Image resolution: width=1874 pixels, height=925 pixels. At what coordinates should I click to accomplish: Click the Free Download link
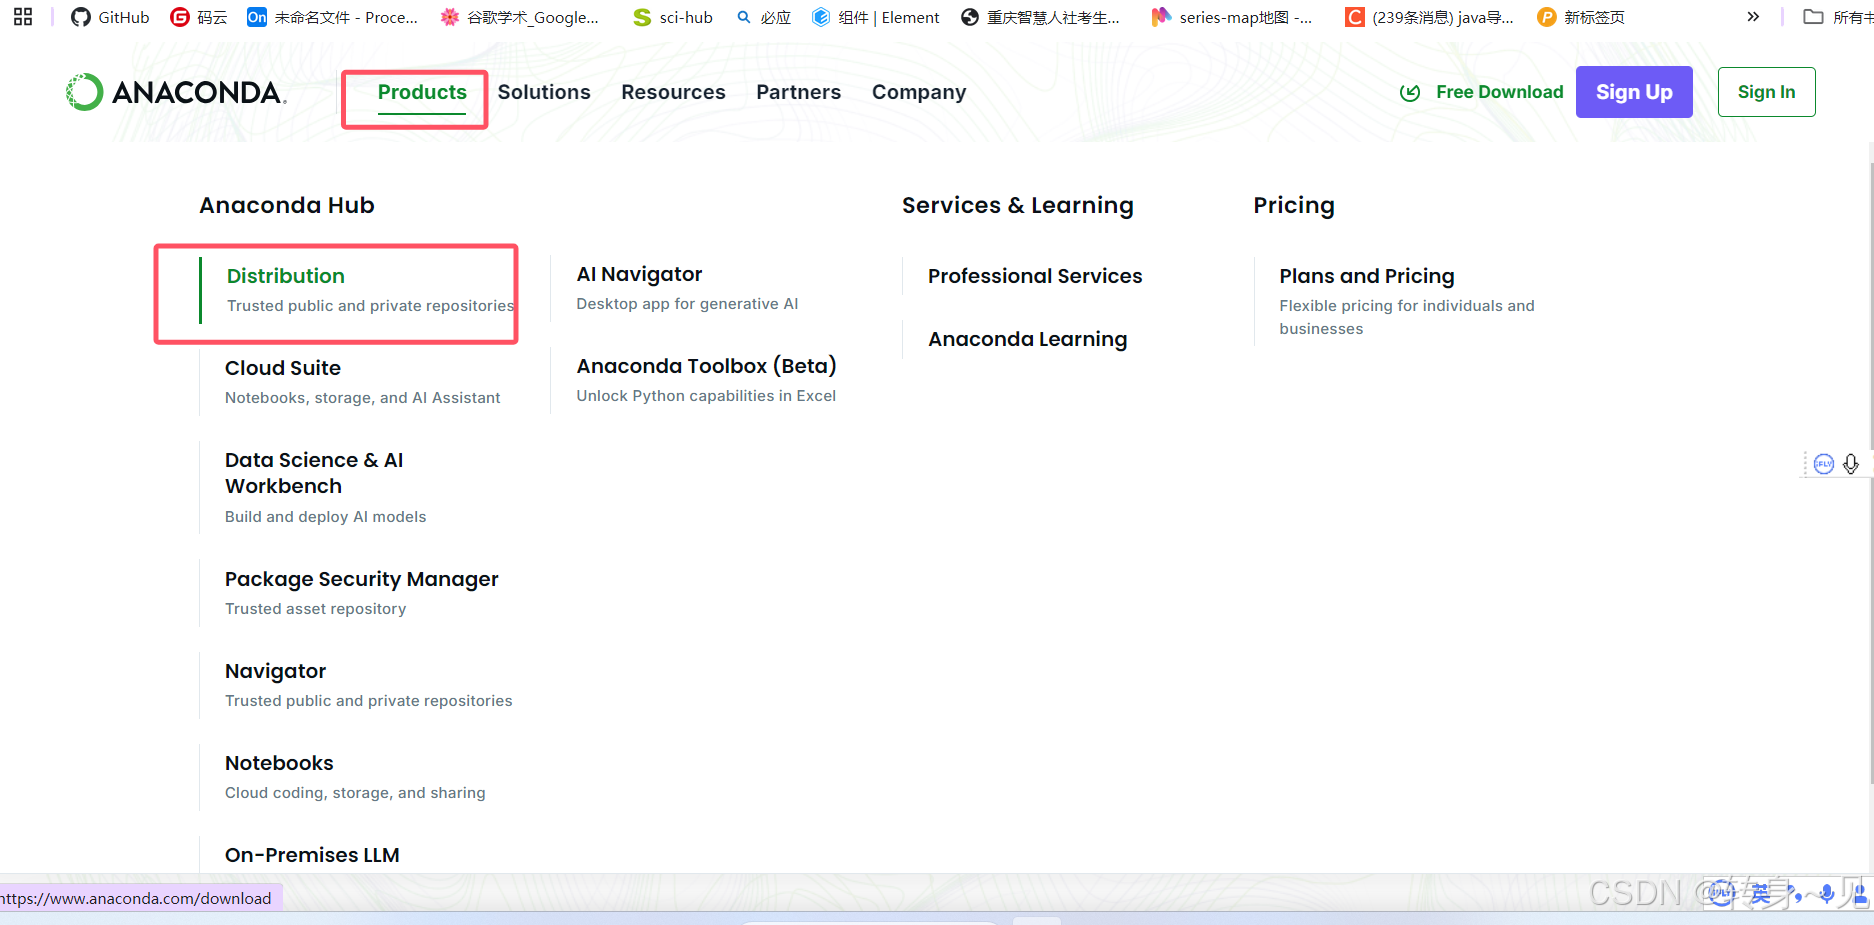tap(1499, 92)
